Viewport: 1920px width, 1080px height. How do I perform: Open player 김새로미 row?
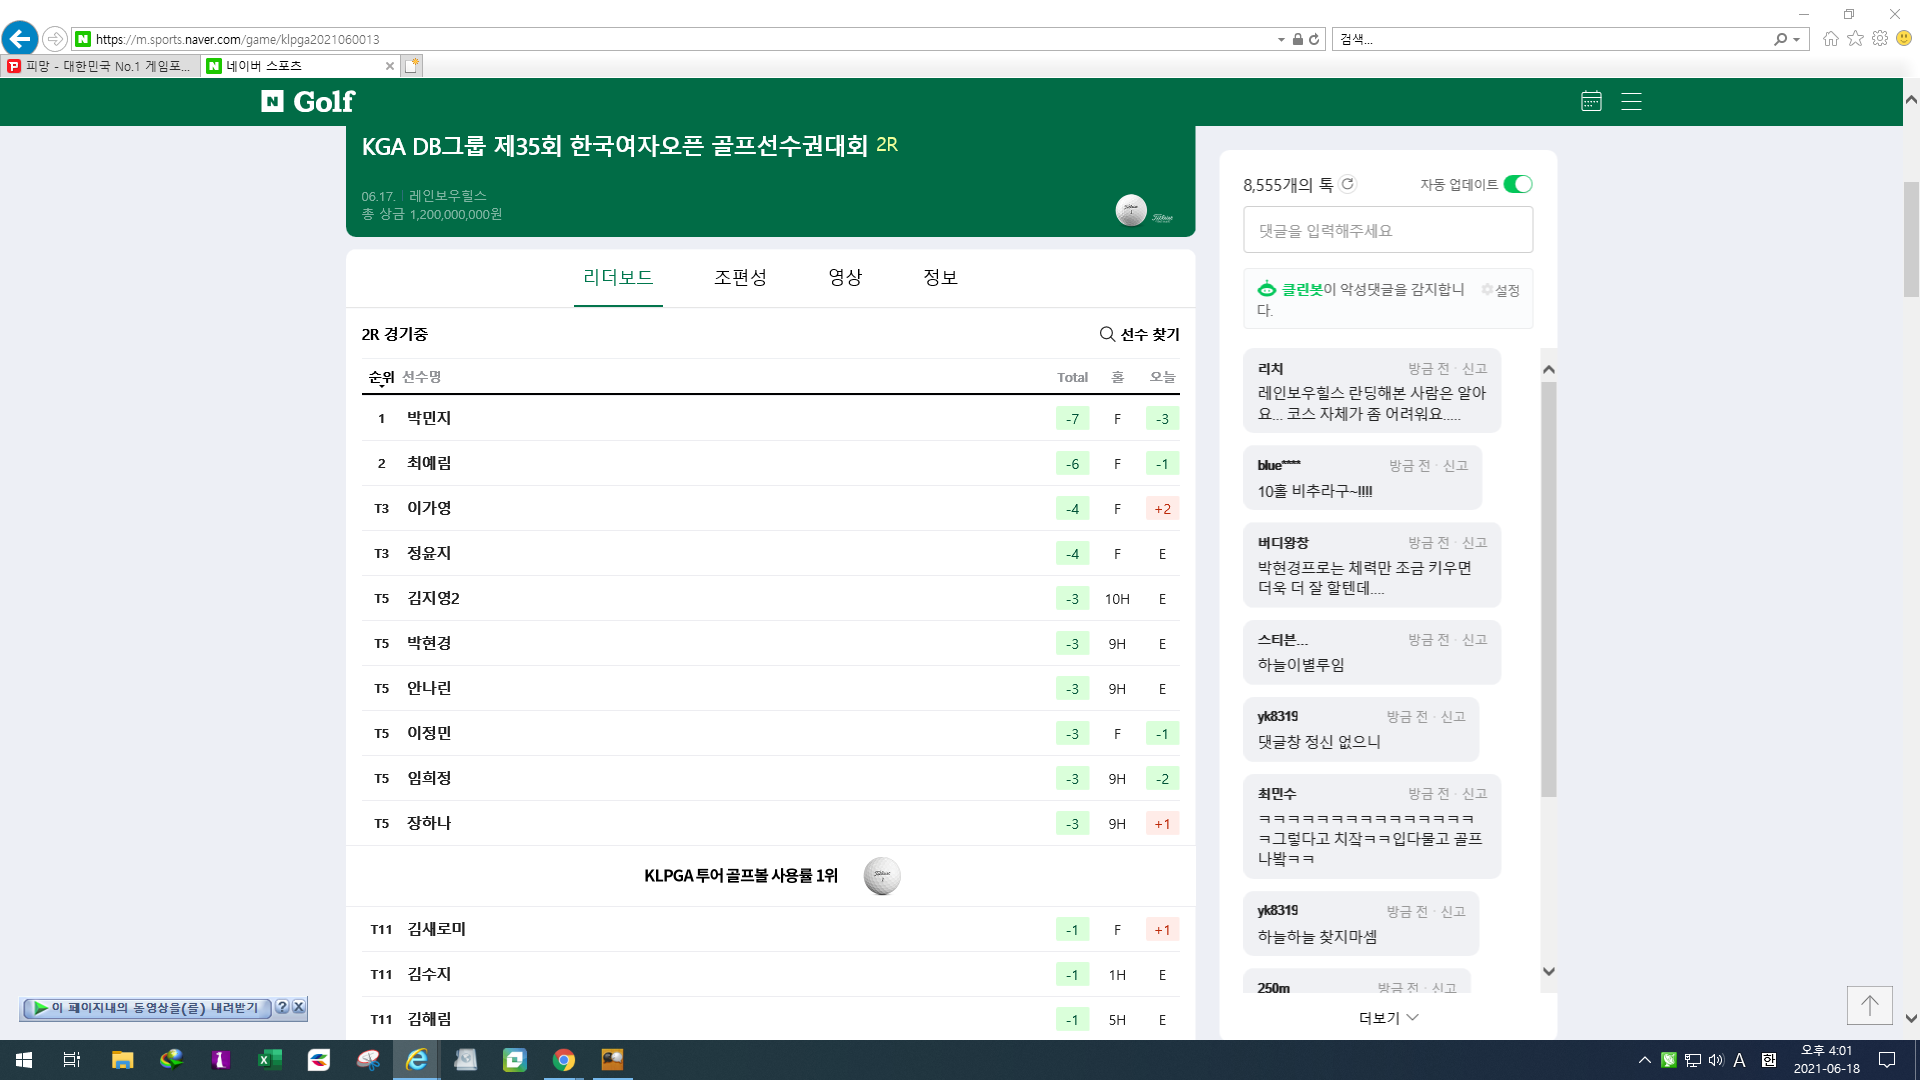[x=770, y=929]
